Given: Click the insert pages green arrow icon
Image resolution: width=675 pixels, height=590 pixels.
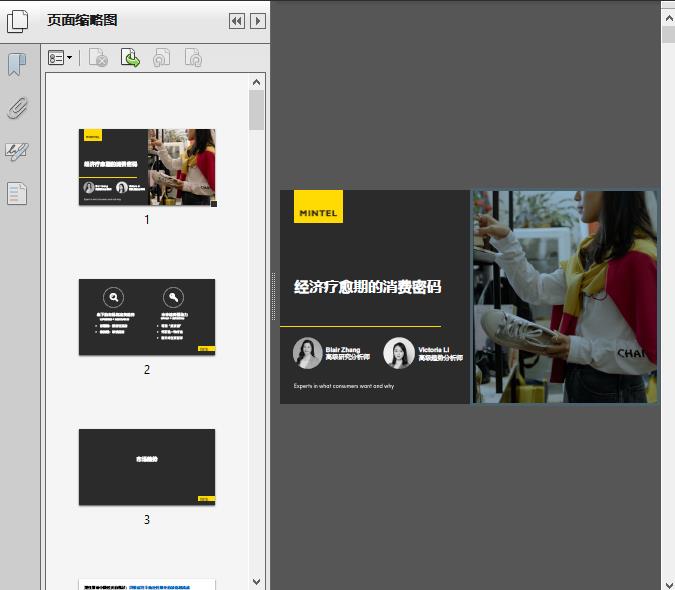Looking at the screenshot, I should (x=130, y=58).
